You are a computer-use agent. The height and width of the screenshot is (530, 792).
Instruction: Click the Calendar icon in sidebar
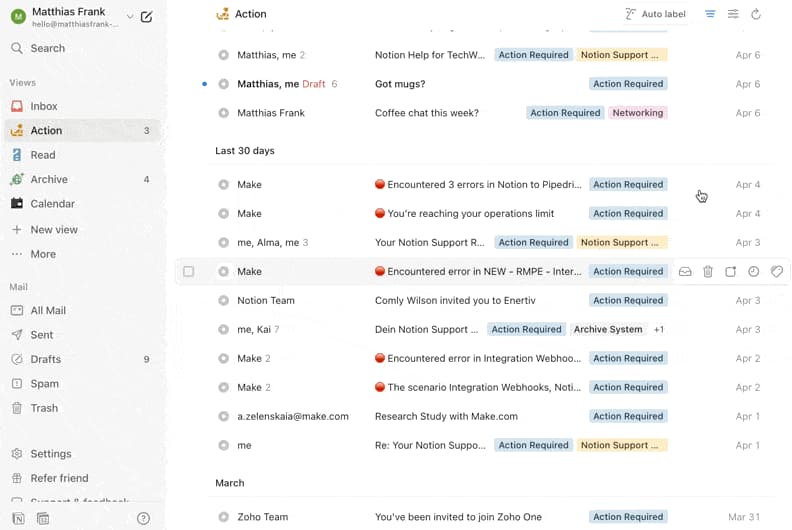pos(17,203)
